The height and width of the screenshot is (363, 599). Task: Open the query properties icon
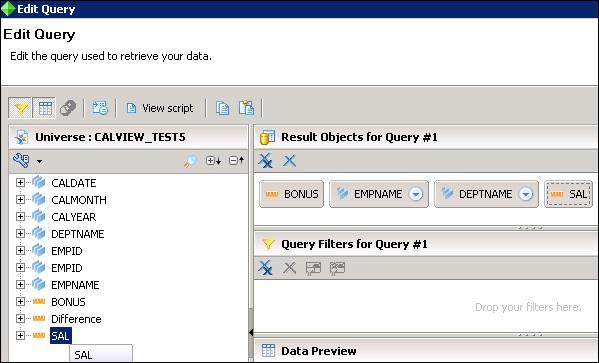pyautogui.click(x=100, y=108)
